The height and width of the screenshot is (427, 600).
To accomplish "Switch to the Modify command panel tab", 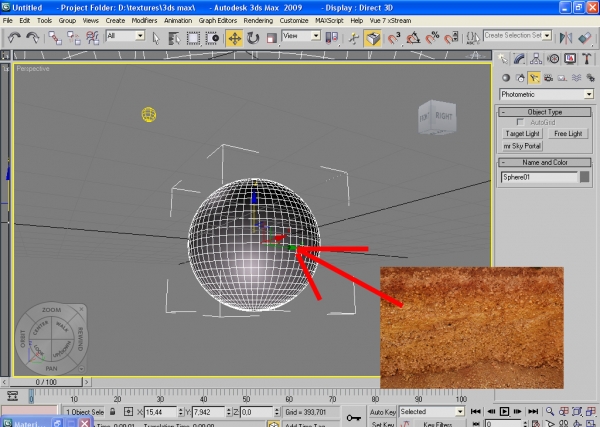I will click(519, 59).
